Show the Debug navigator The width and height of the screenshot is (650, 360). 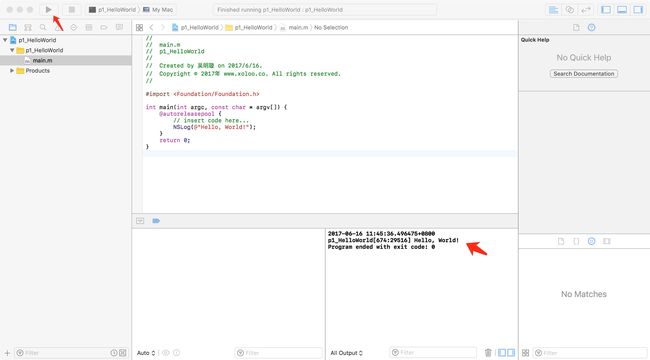pyautogui.click(x=89, y=27)
